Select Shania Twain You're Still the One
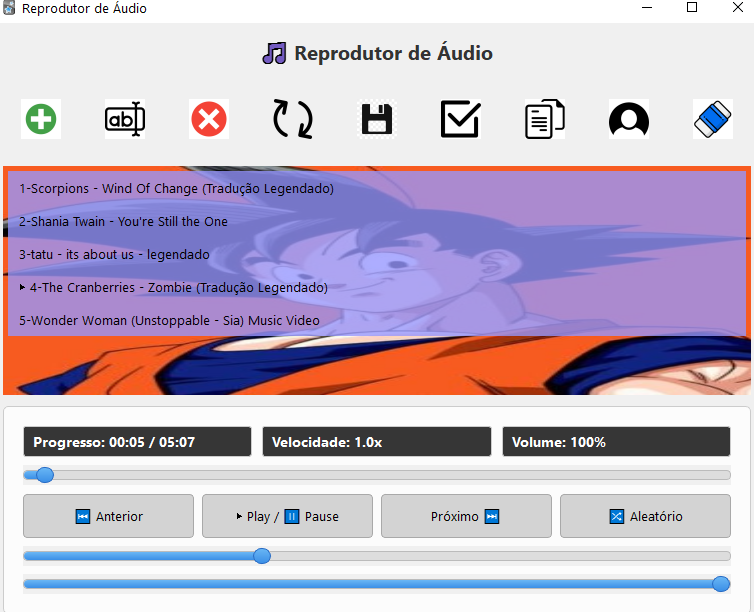Image resolution: width=754 pixels, height=612 pixels. (x=123, y=221)
